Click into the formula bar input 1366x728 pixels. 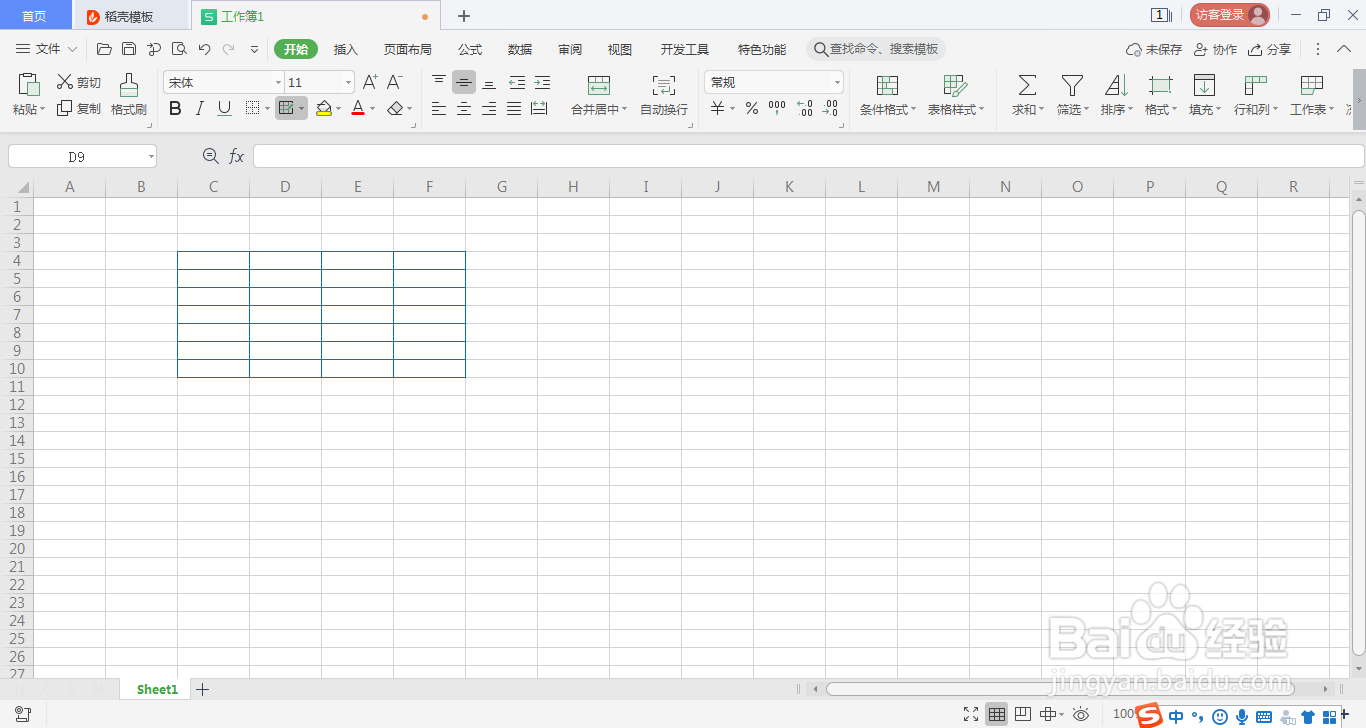pyautogui.click(x=808, y=156)
